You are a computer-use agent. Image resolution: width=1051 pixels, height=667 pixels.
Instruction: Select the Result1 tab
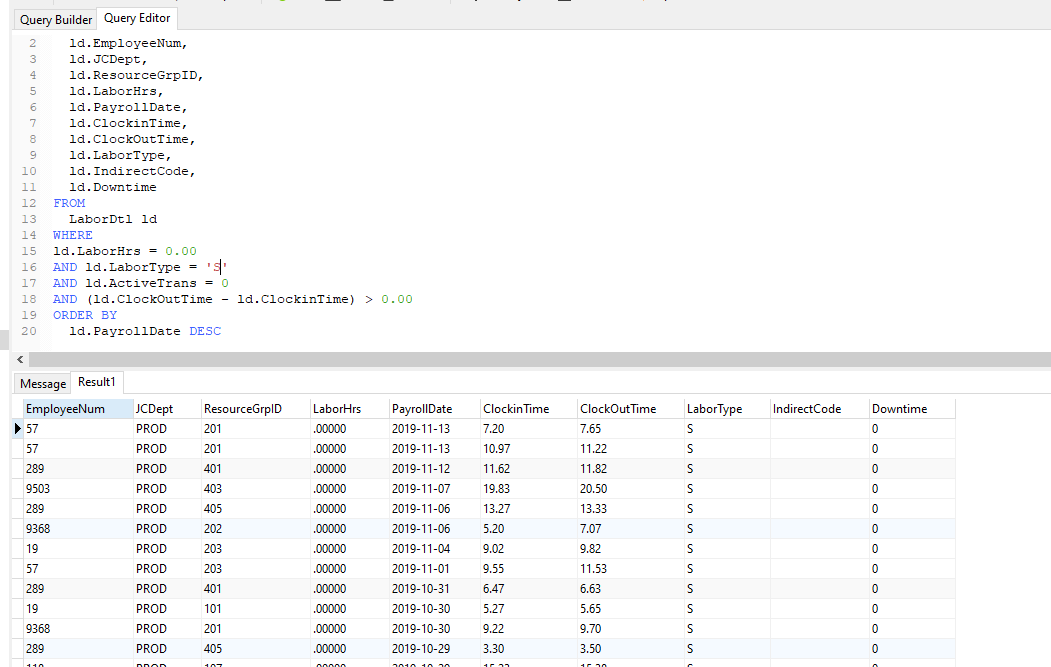[x=97, y=382]
